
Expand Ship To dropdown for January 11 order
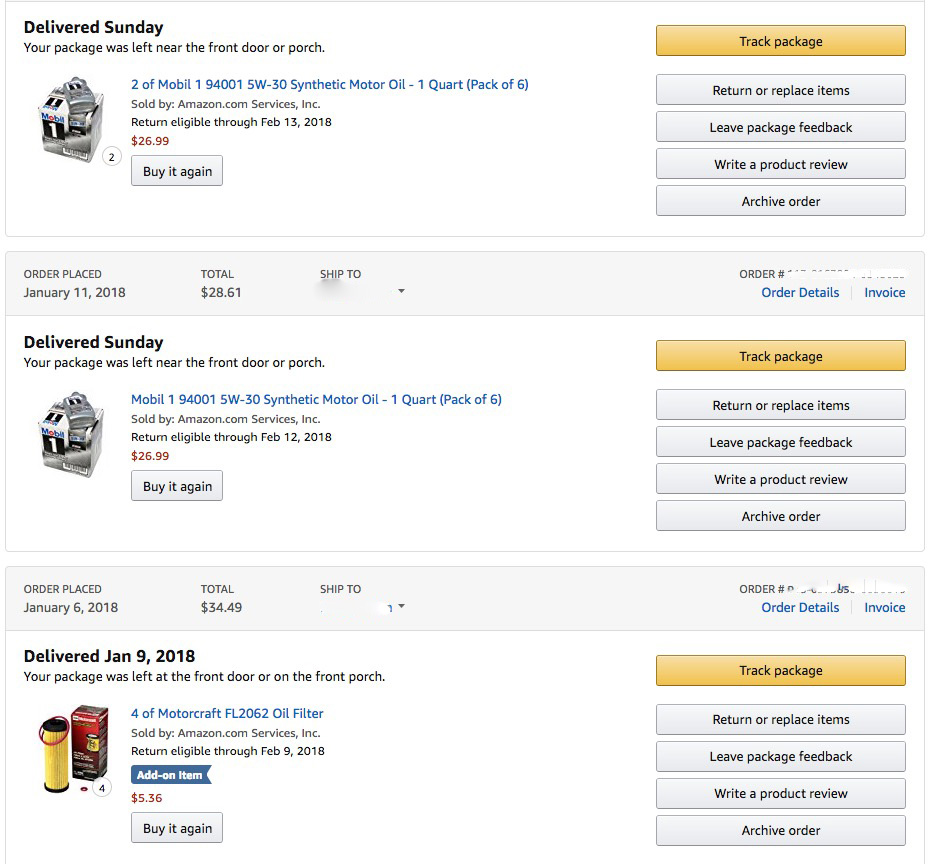pos(401,291)
